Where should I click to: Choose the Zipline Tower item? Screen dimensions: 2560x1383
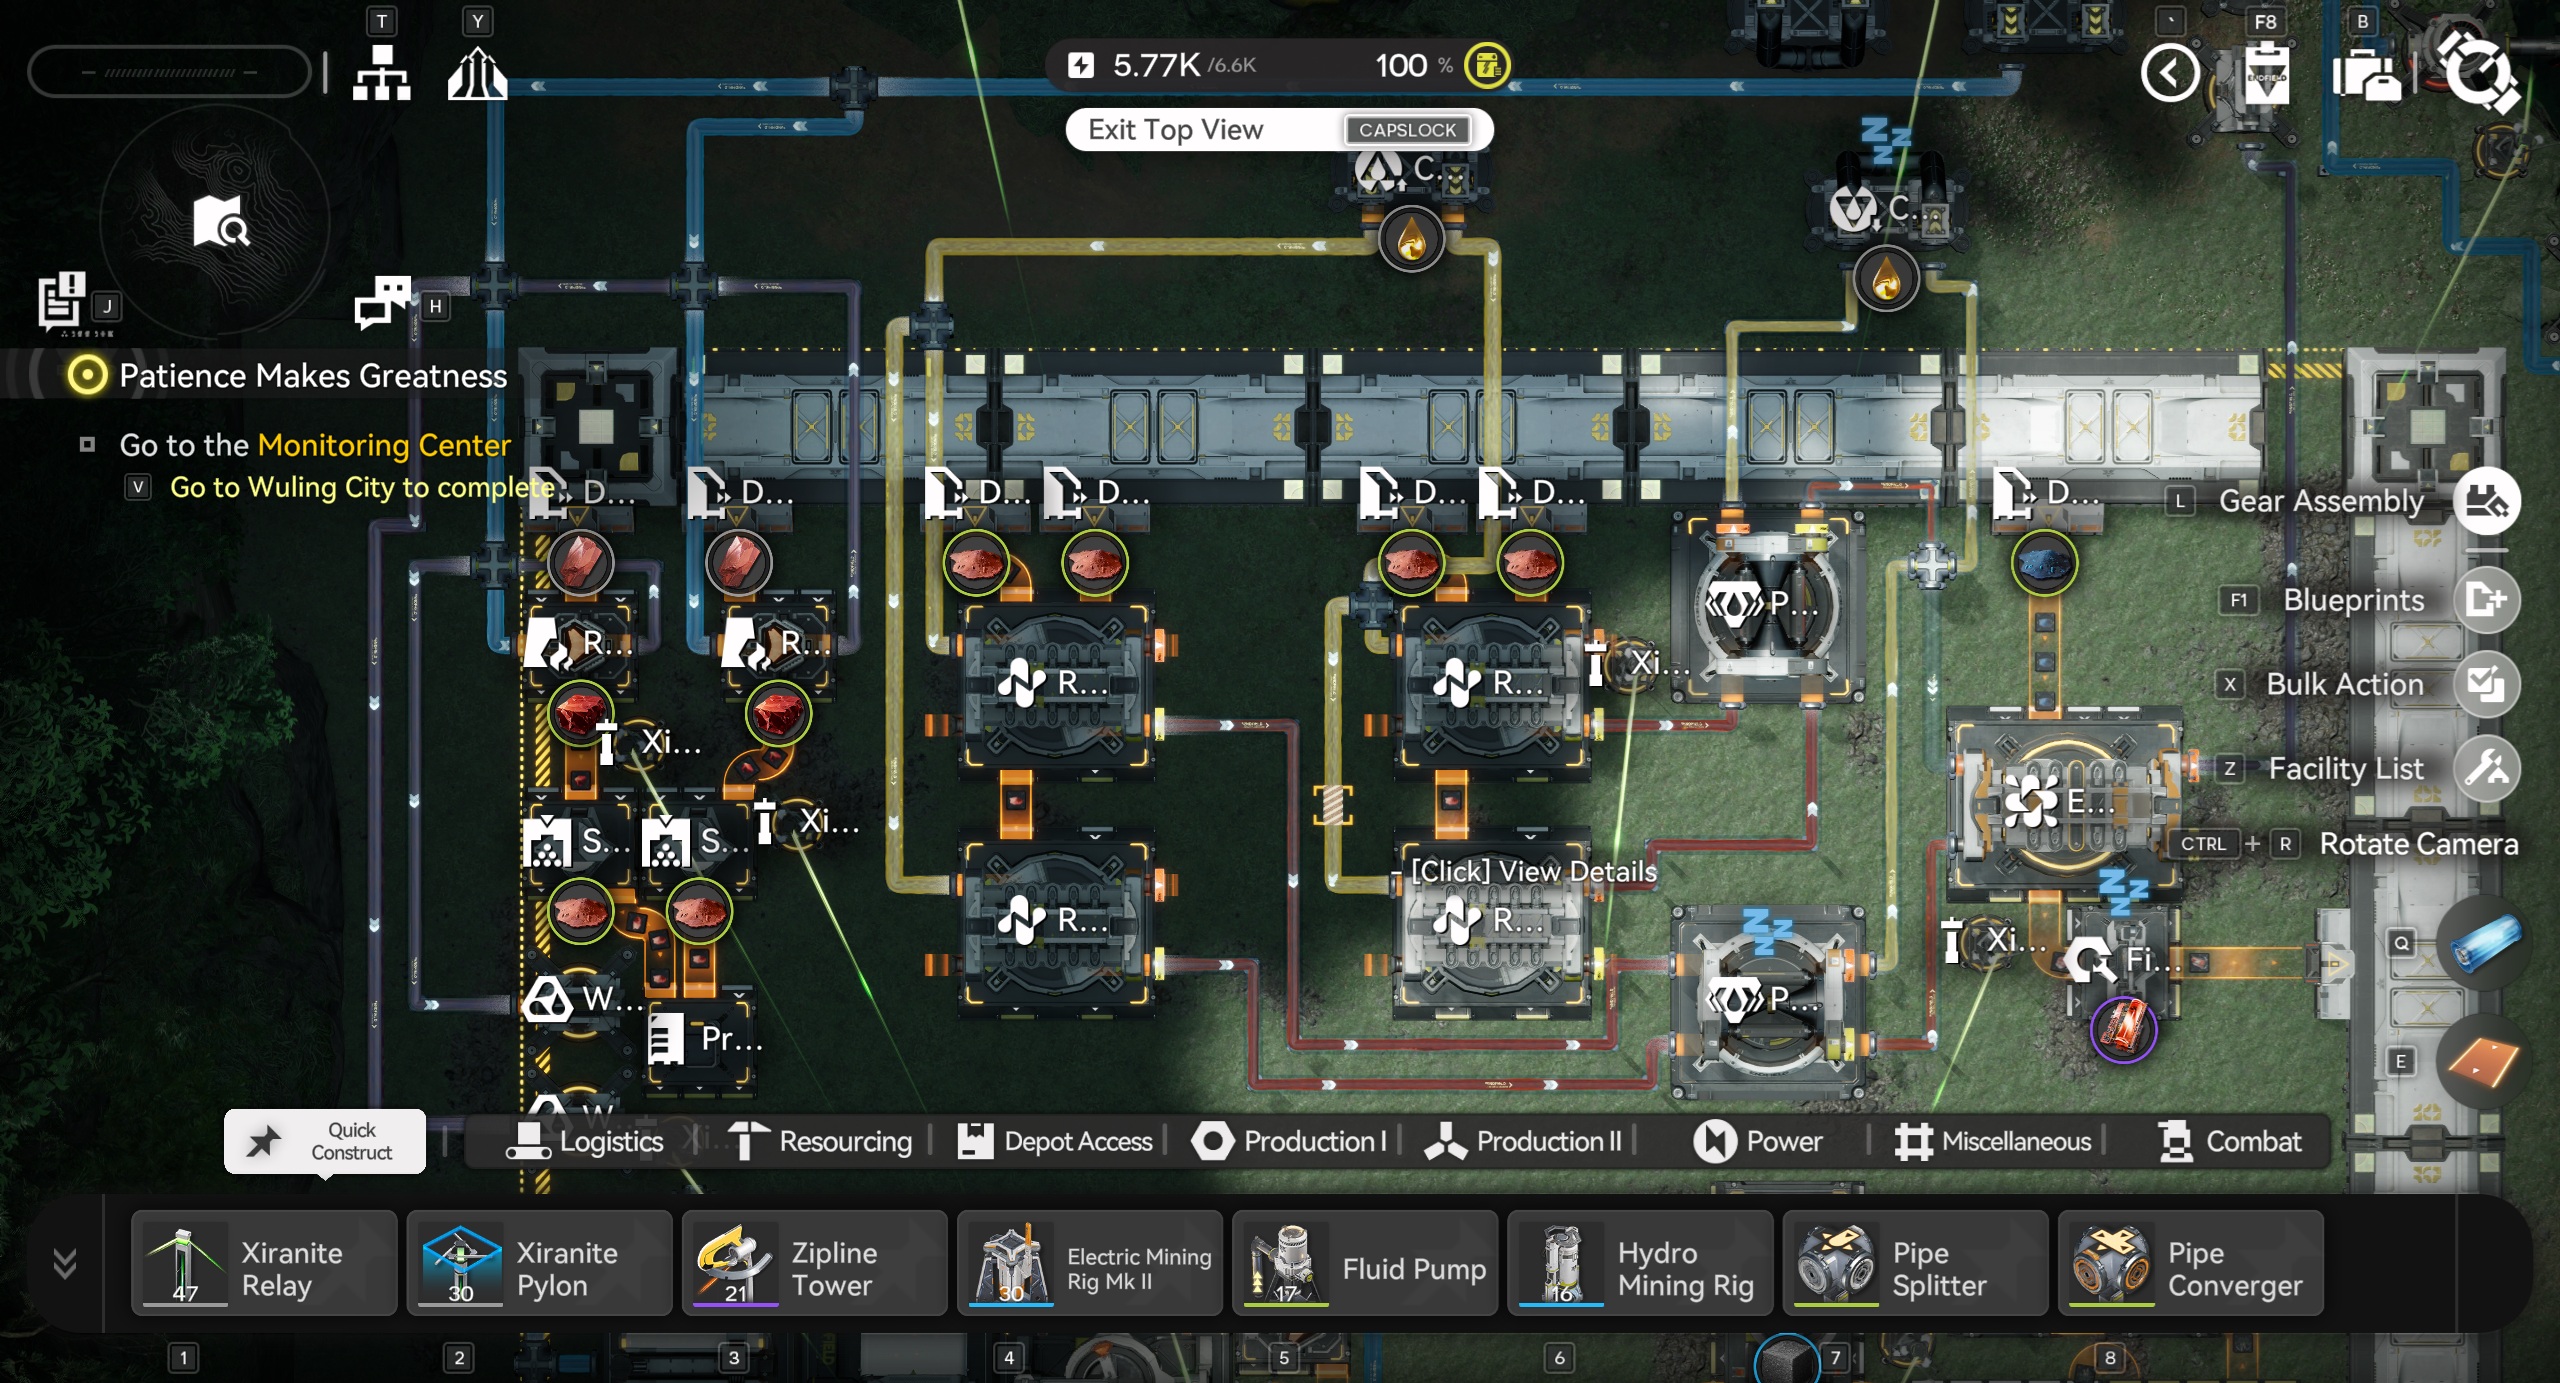814,1264
